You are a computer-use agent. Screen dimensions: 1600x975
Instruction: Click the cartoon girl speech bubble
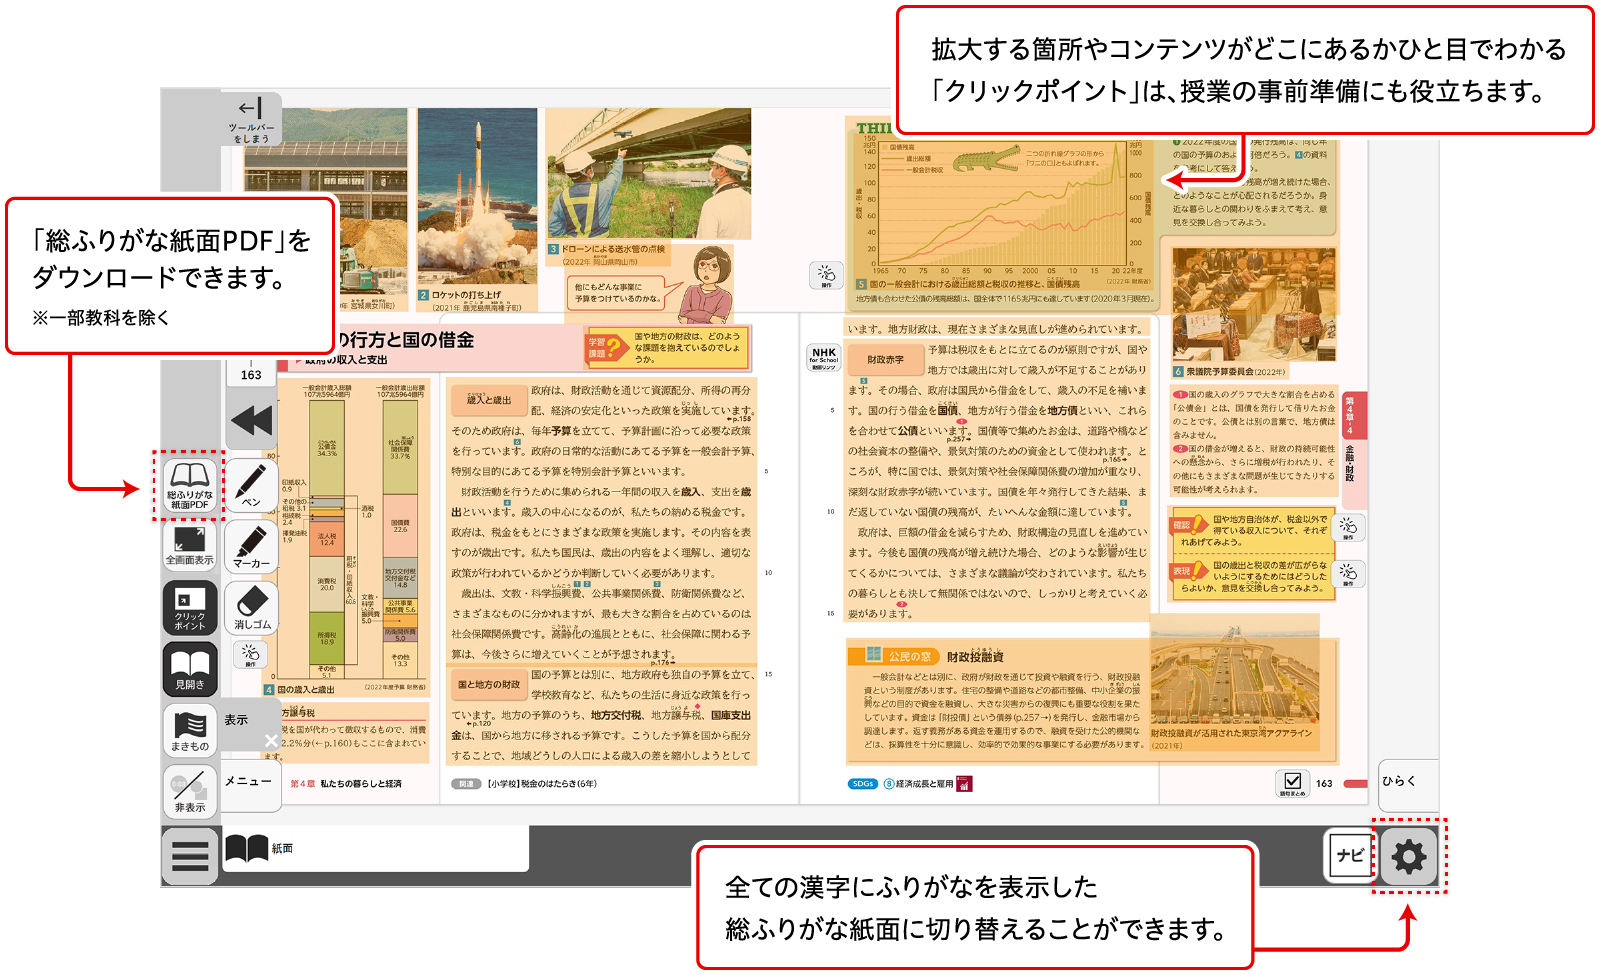click(x=618, y=292)
